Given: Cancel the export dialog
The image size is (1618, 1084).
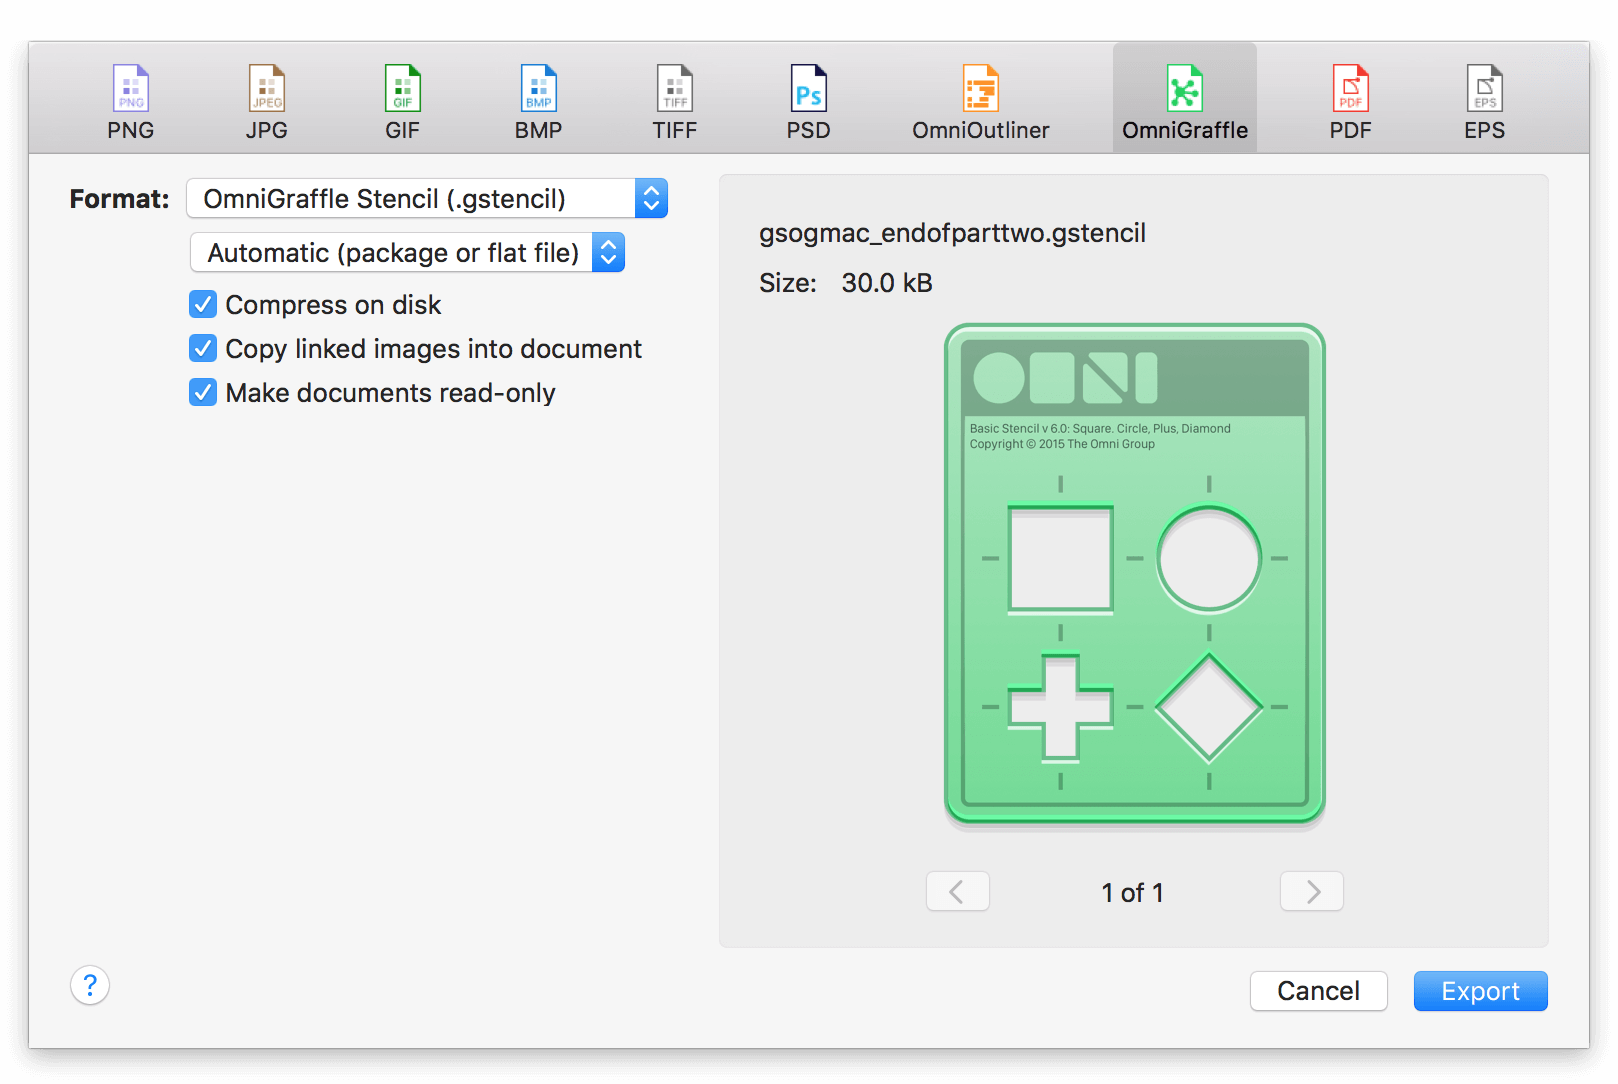Looking at the screenshot, I should point(1318,991).
